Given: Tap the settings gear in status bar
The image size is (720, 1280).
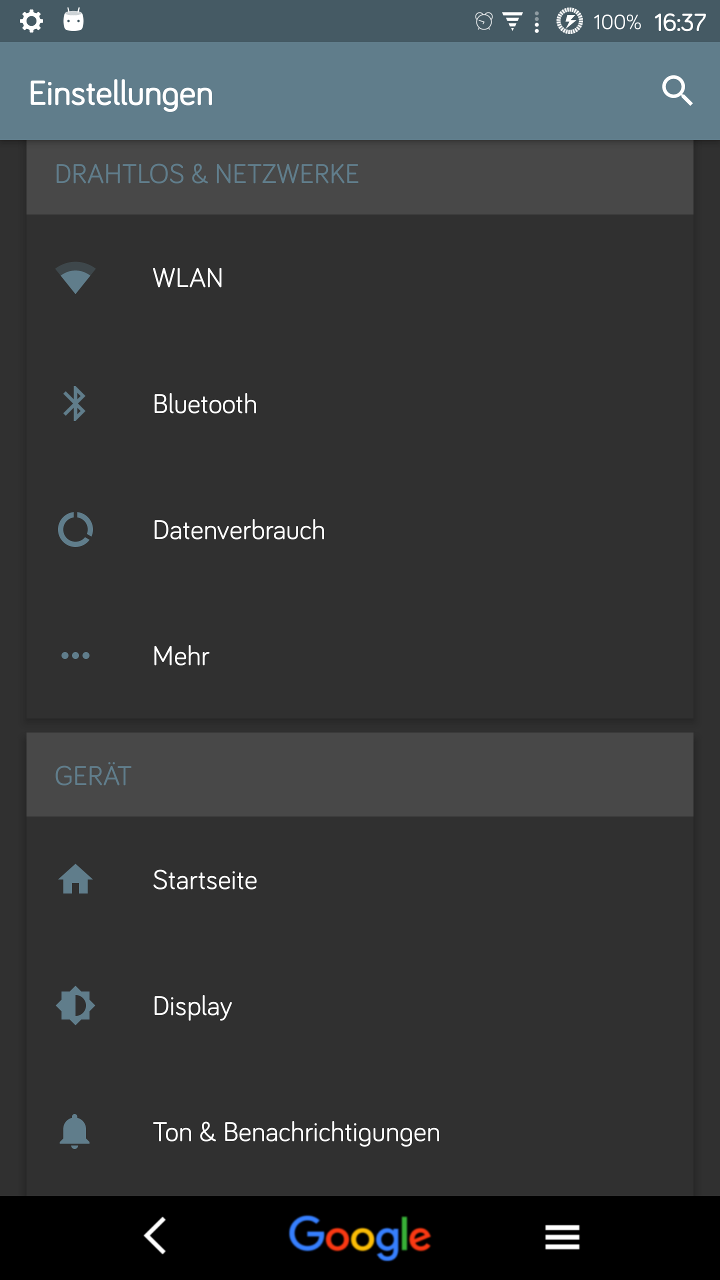Looking at the screenshot, I should [x=31, y=21].
